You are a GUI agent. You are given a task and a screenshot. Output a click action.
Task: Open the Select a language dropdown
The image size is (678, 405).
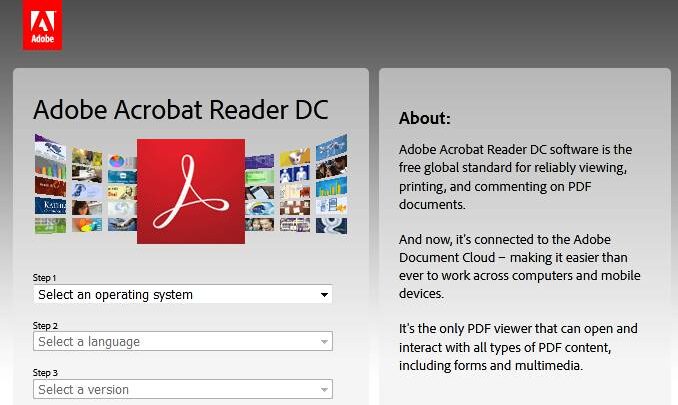[x=182, y=341]
